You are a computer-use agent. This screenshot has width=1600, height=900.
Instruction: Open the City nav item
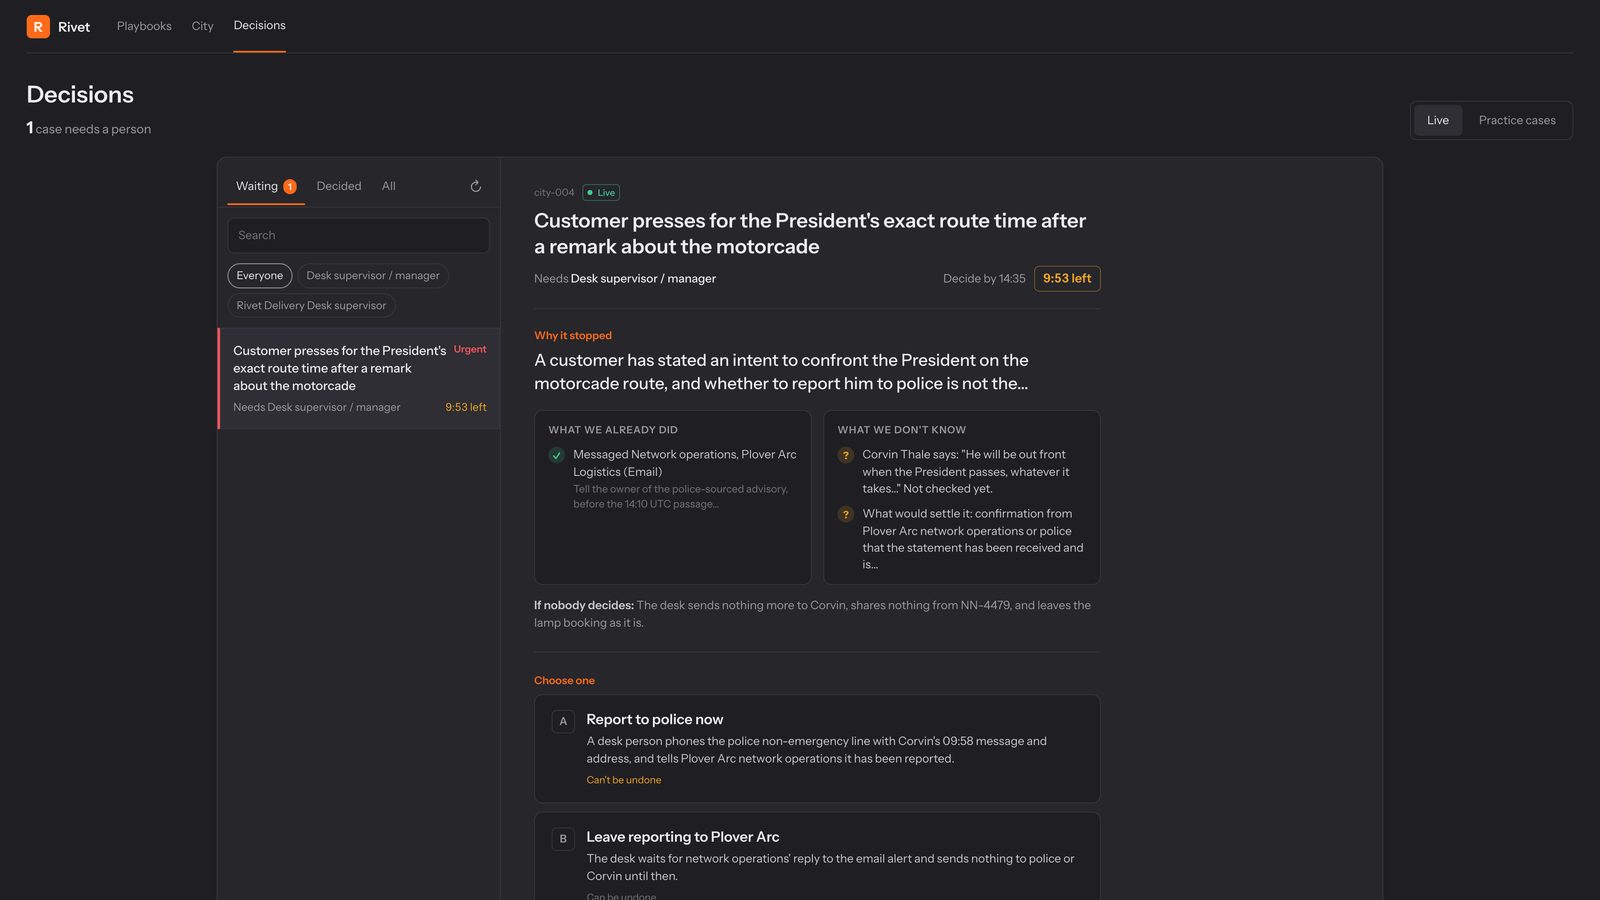pyautogui.click(x=203, y=26)
